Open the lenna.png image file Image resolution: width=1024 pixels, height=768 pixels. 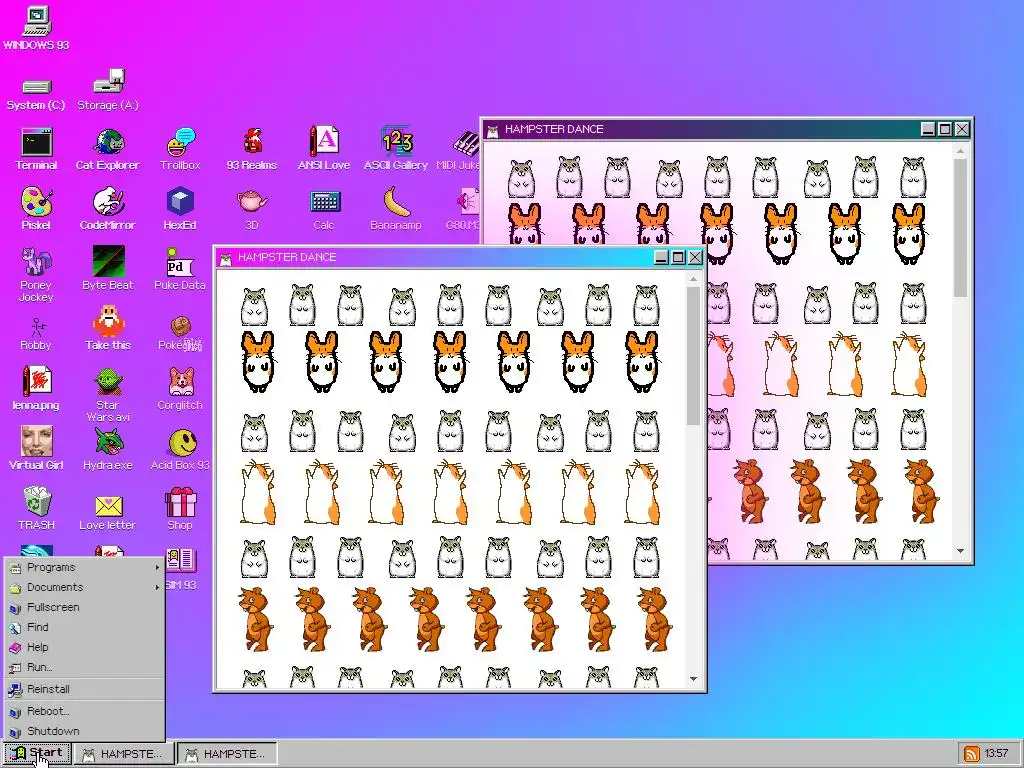point(36,388)
